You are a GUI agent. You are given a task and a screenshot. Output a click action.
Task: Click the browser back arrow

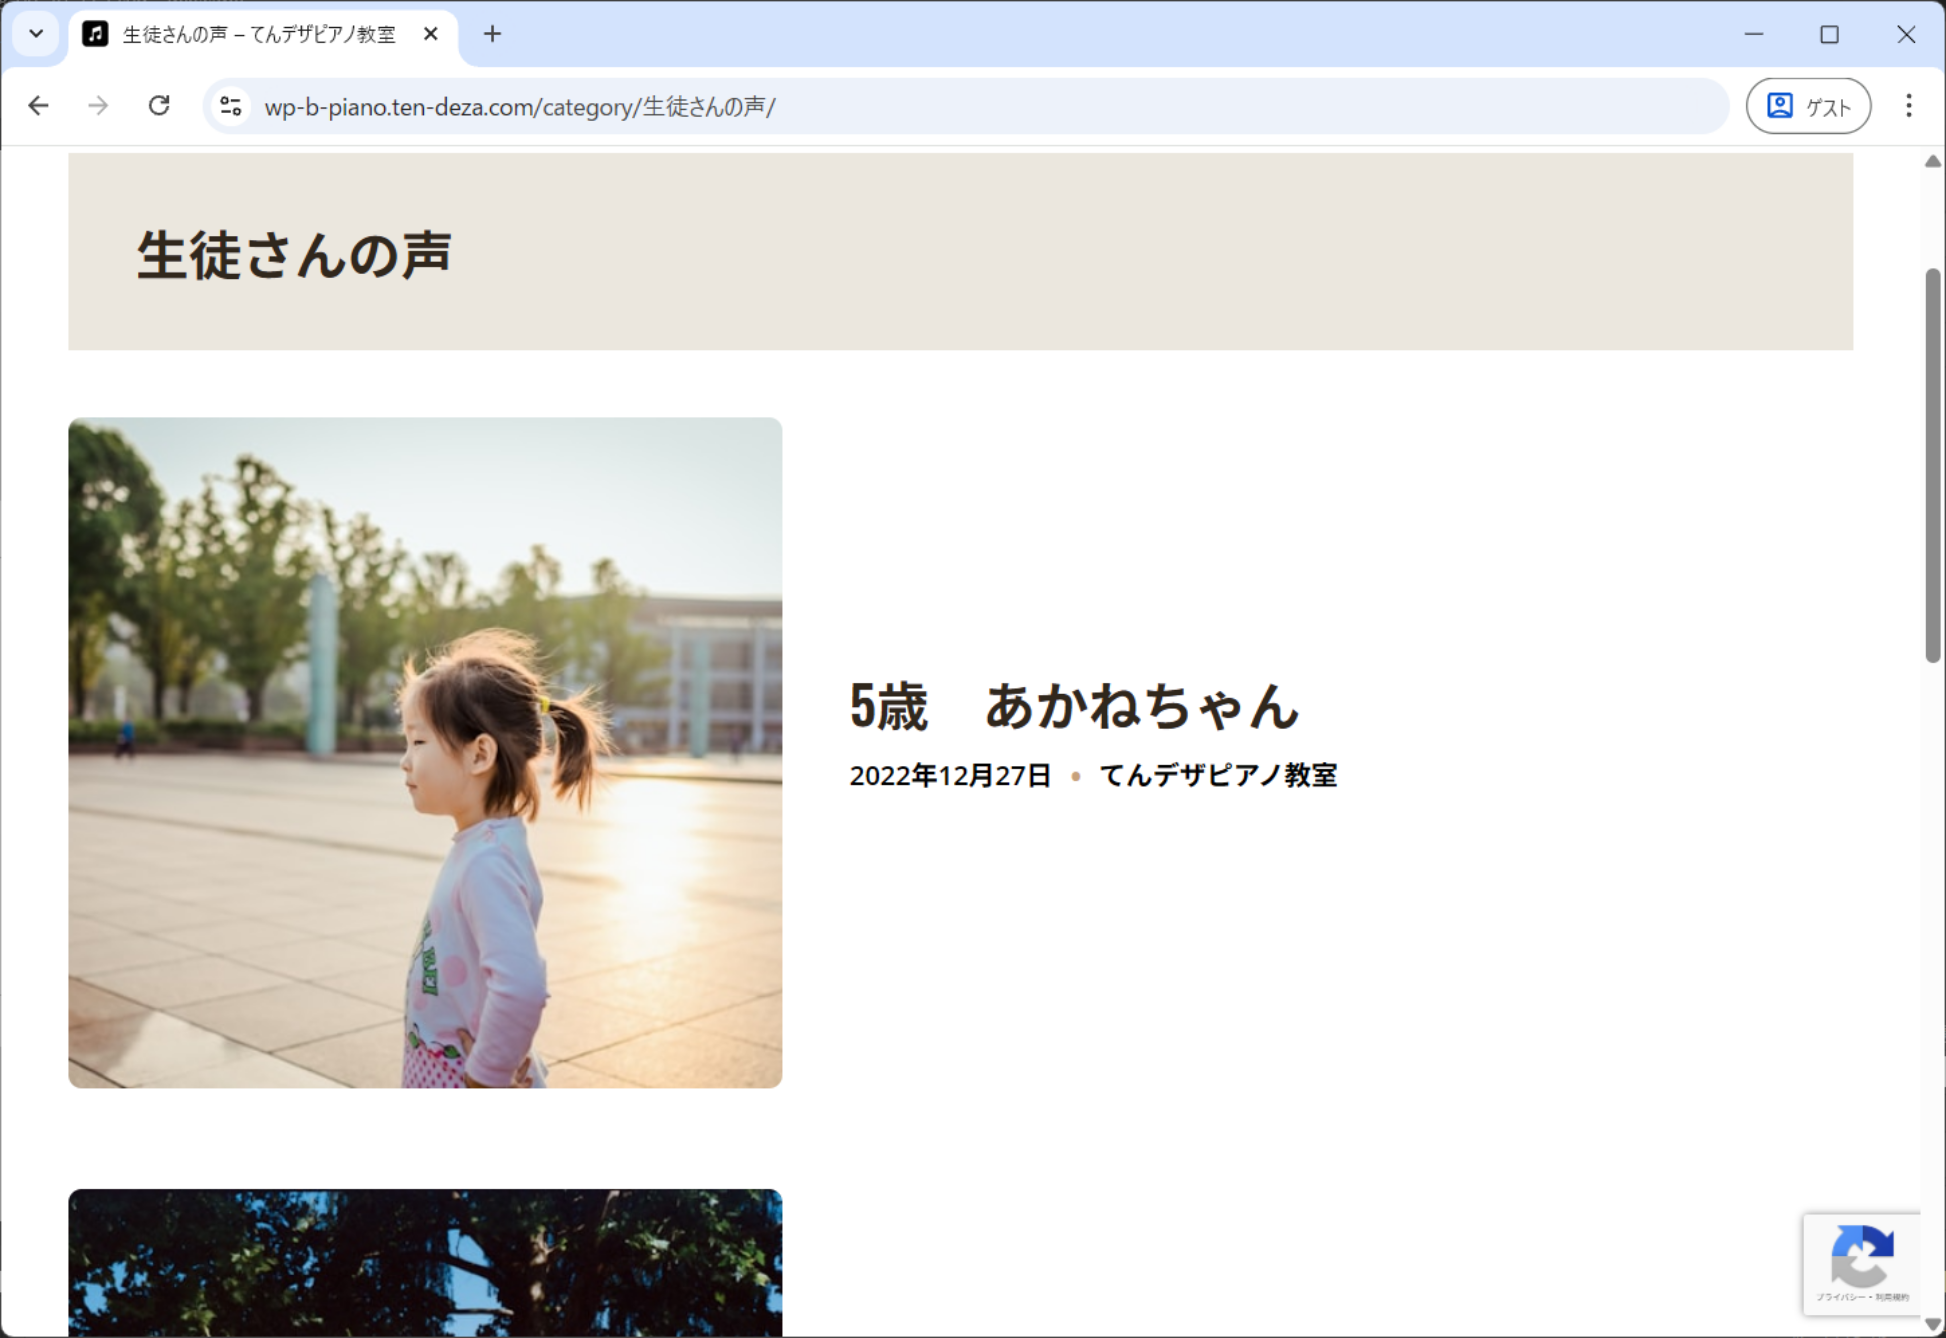tap(38, 106)
